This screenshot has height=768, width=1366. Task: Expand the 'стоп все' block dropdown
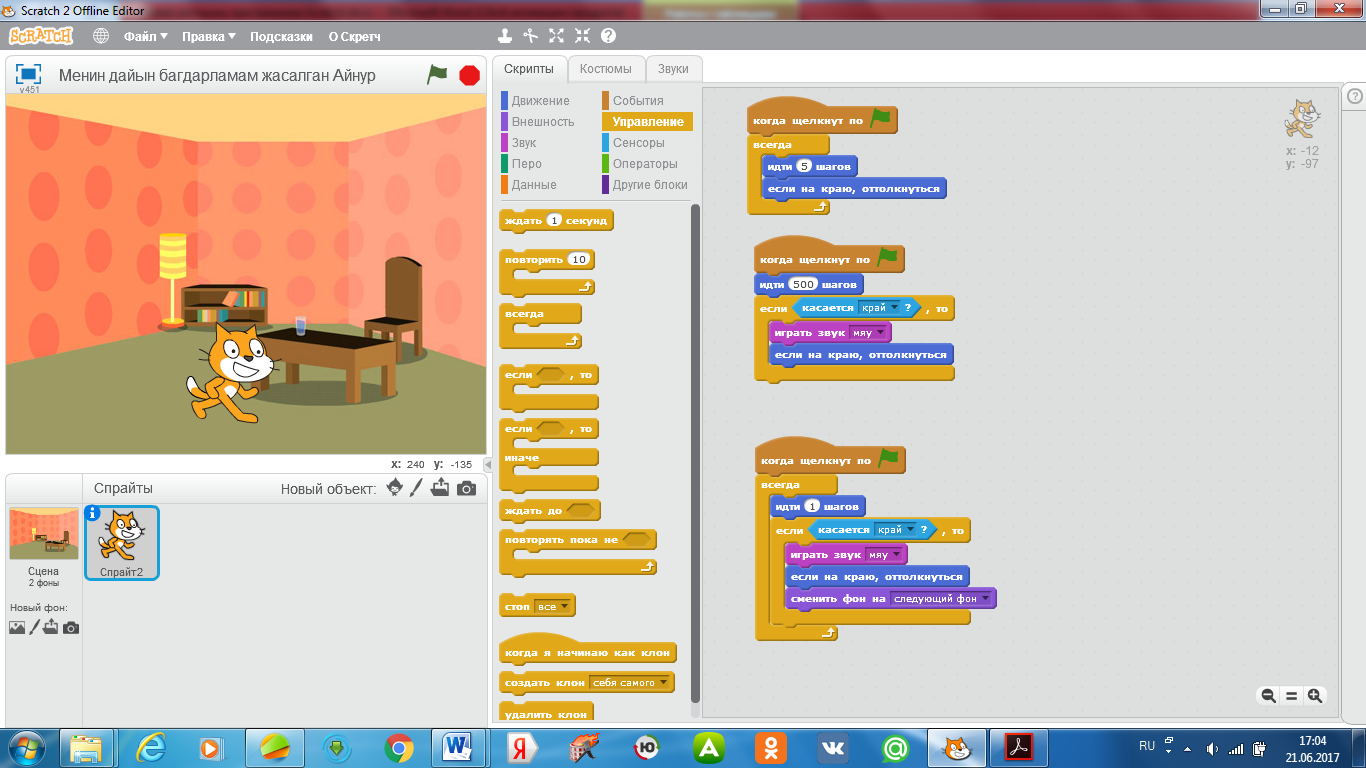point(552,606)
